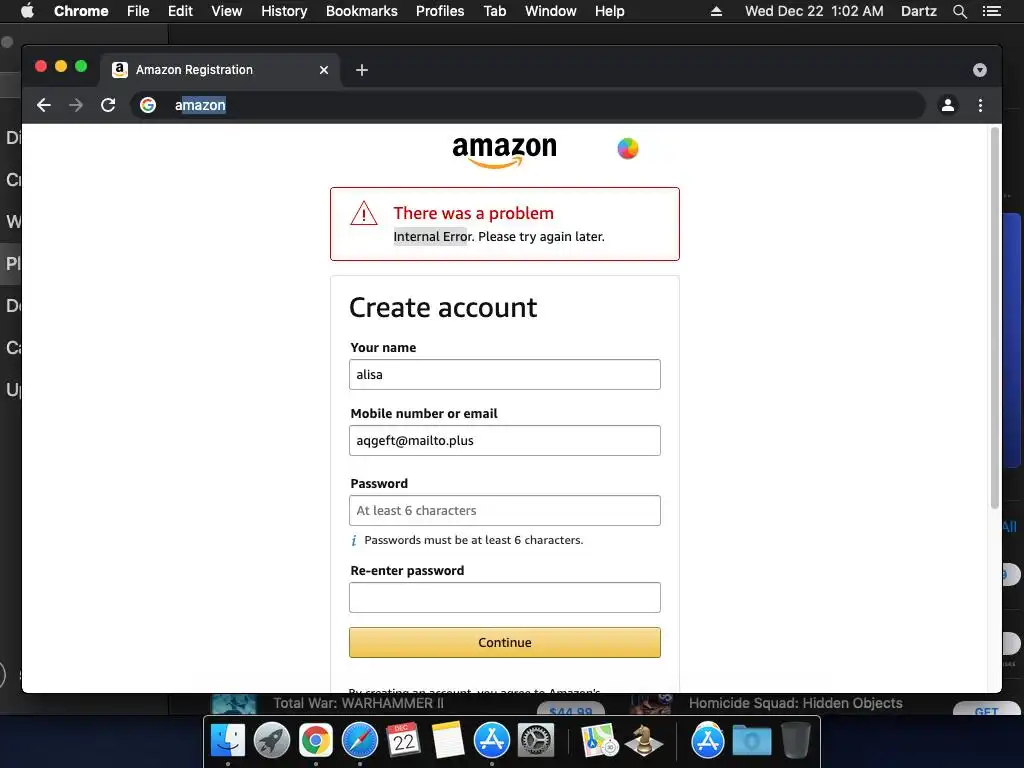Image resolution: width=1024 pixels, height=768 pixels.
Task: Click 'Total War: WARHAMMER II' in App Store window
Action: point(358,703)
